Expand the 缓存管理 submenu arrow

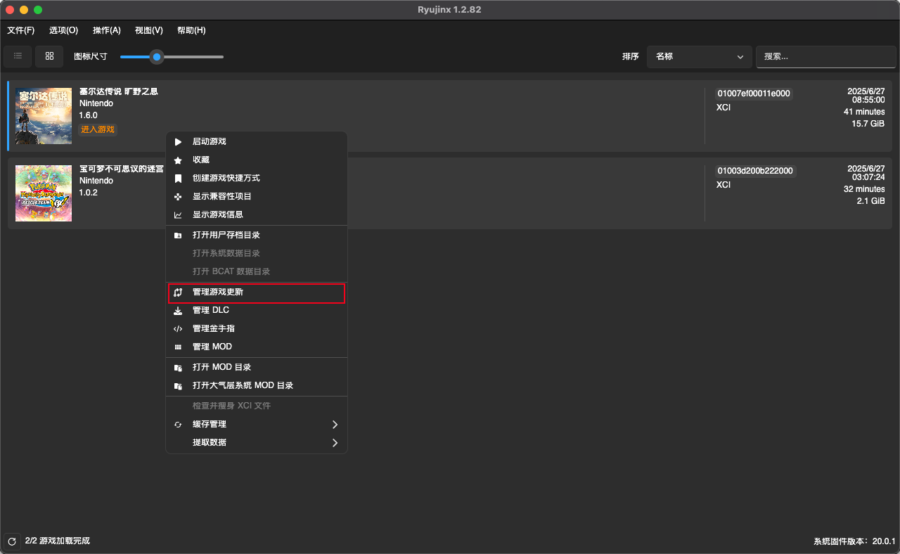pyautogui.click(x=335, y=425)
